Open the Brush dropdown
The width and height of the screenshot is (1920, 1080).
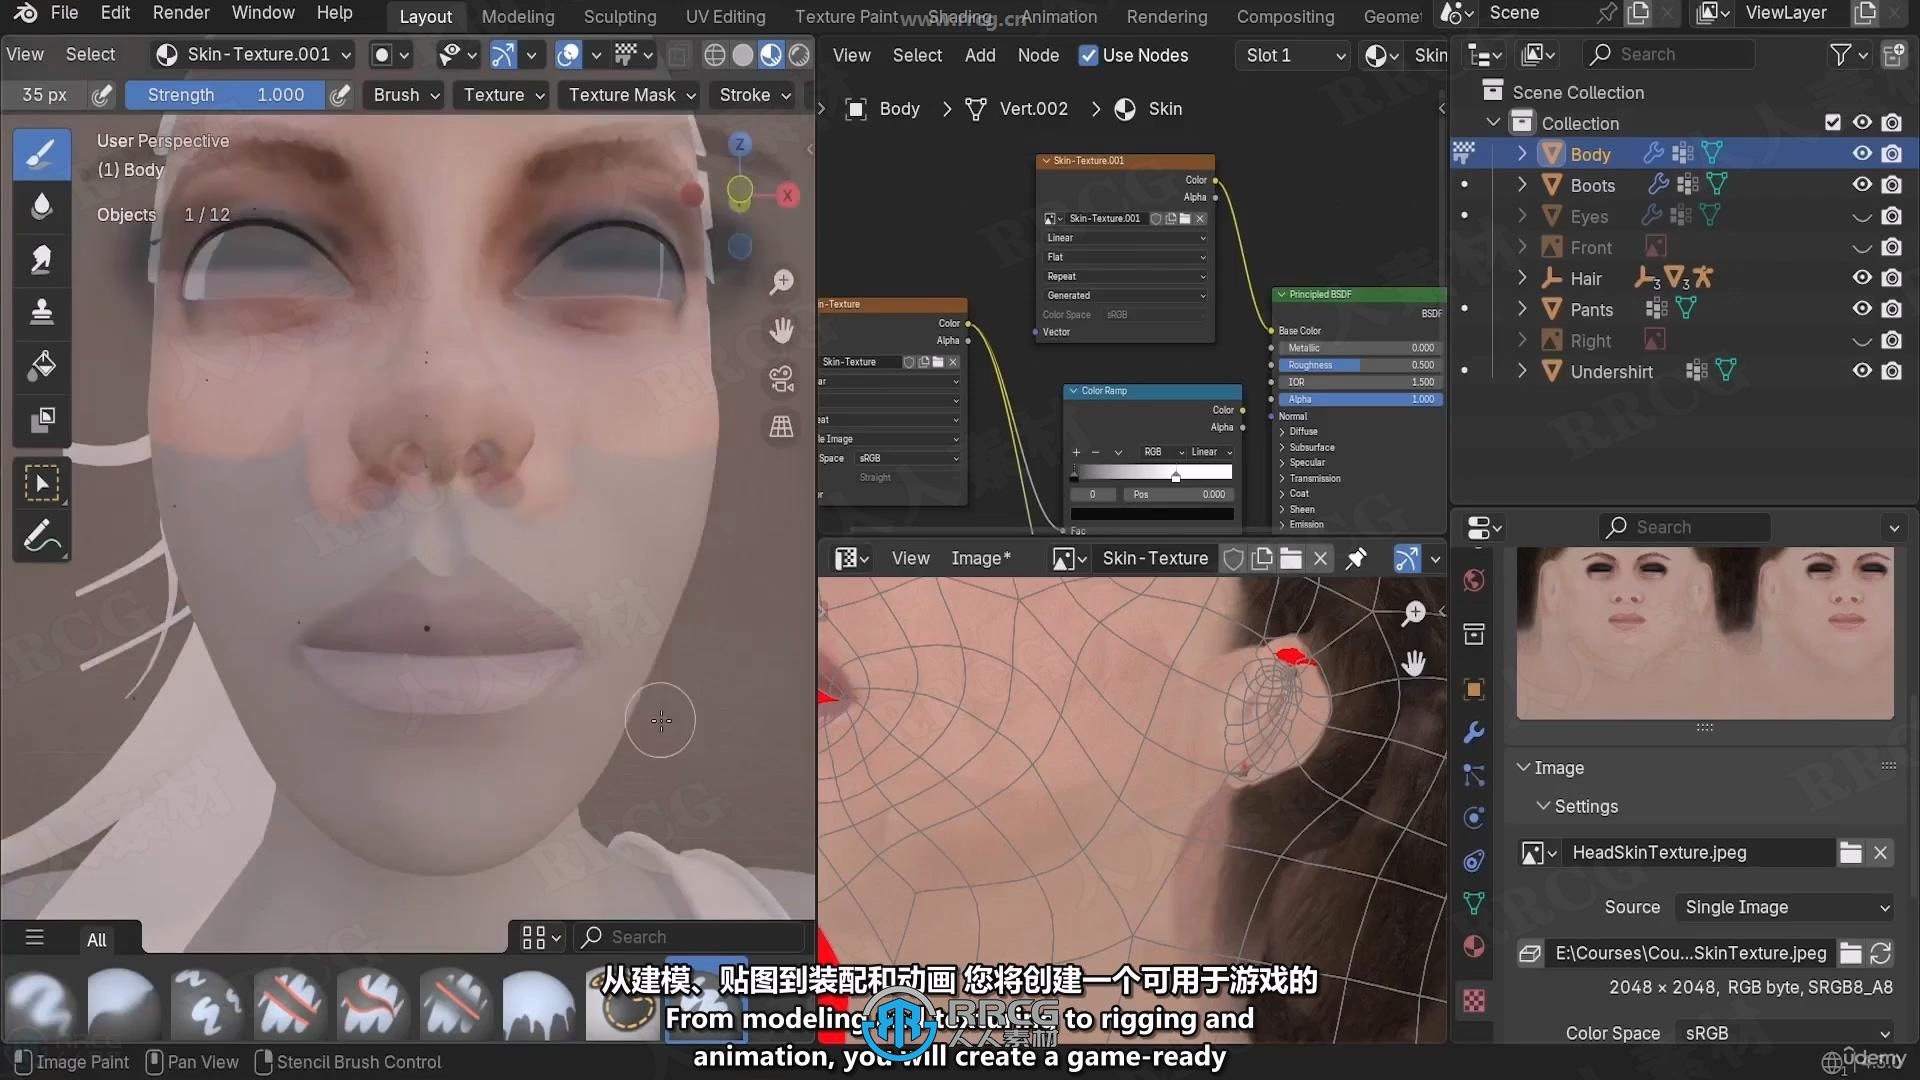point(406,95)
